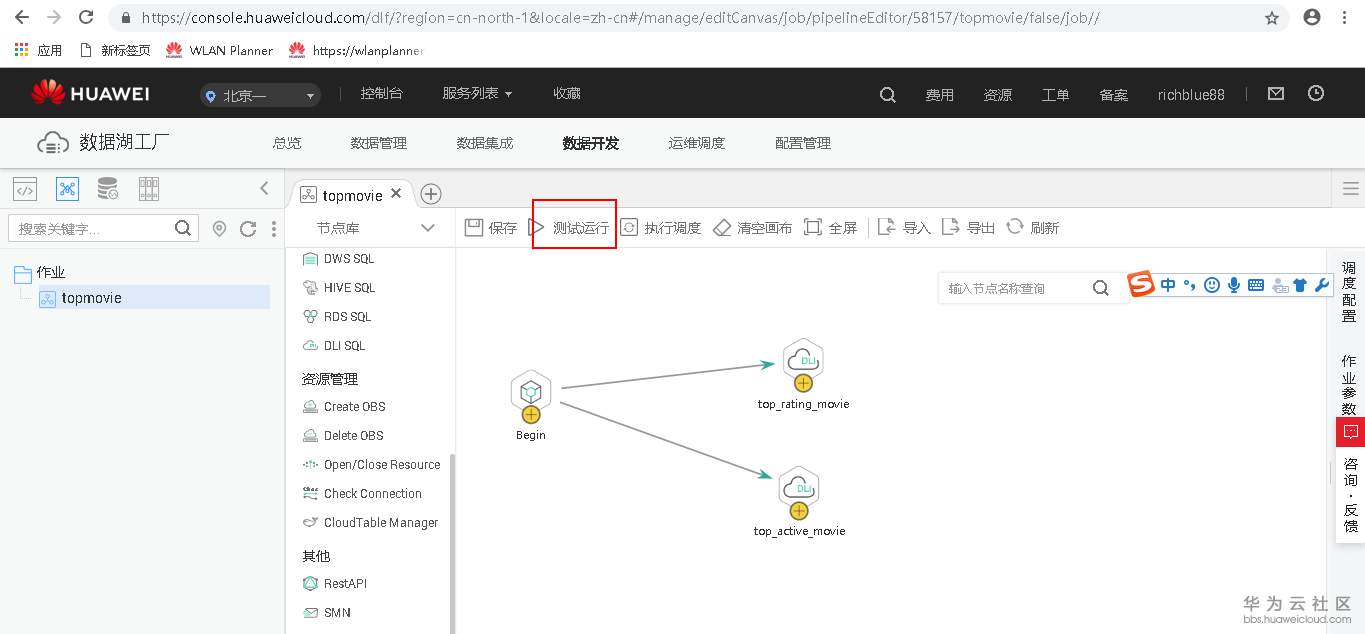This screenshot has width=1365, height=634.
Task: Locate current job with the pin icon
Action: [x=220, y=229]
